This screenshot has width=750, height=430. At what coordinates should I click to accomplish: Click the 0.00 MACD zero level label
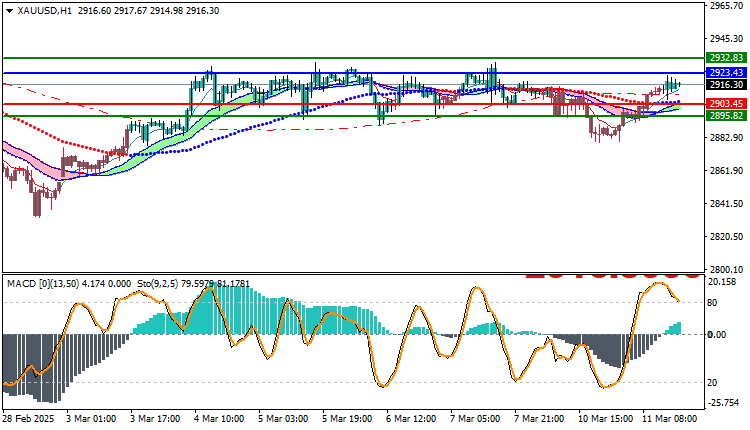[717, 335]
